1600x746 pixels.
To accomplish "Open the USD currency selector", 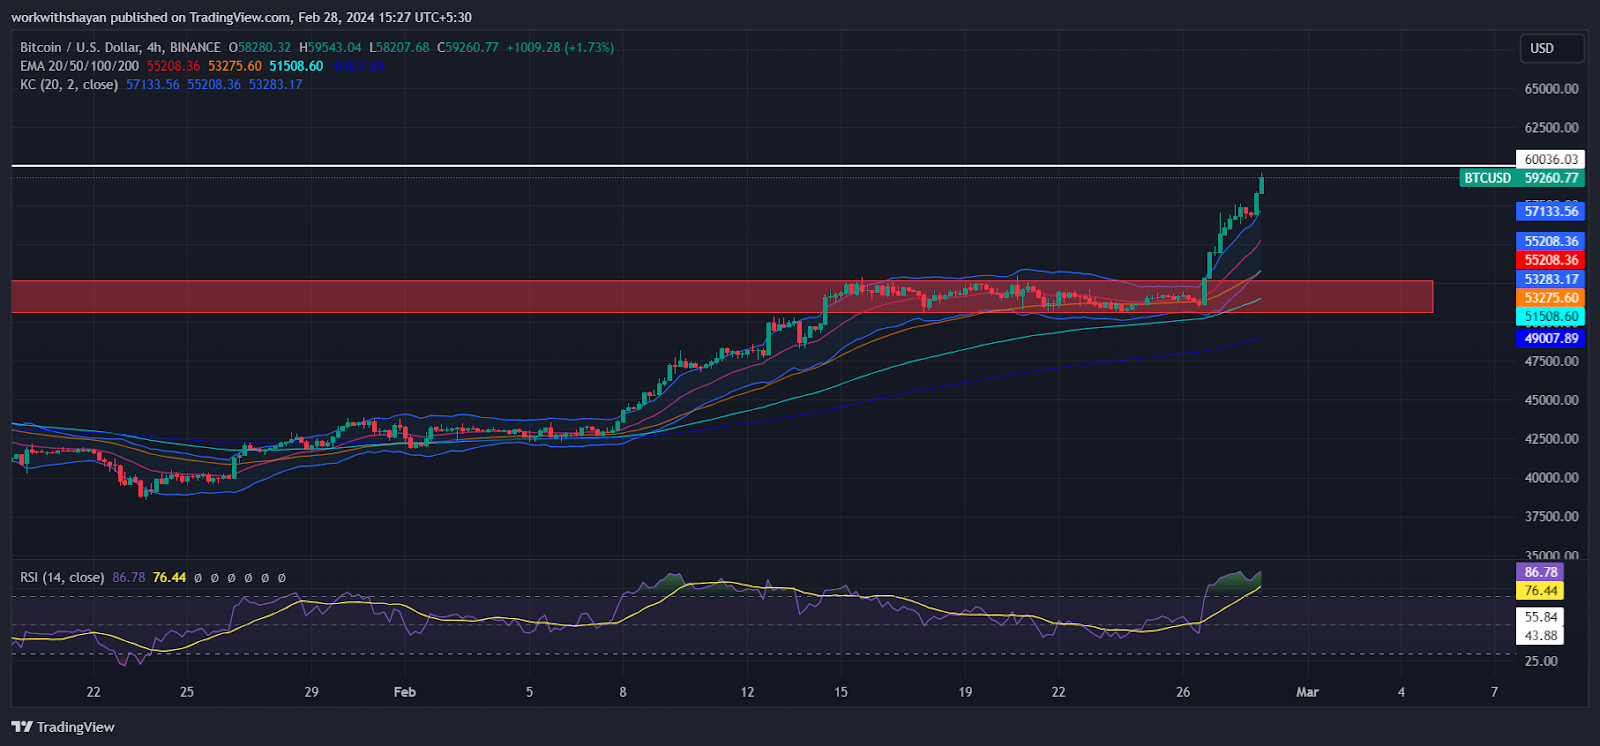I will 1552,48.
